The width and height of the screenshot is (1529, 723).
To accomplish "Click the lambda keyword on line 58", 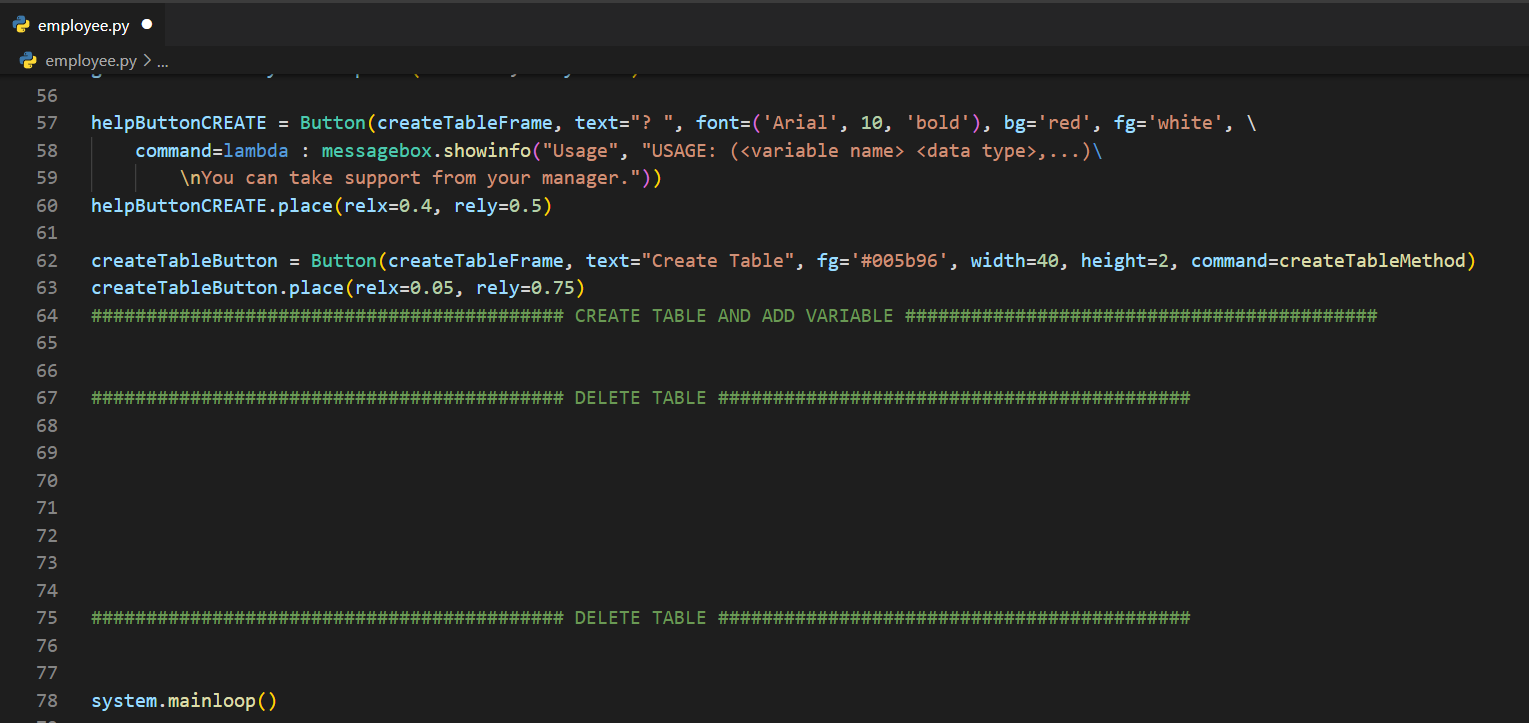I will pos(256,151).
